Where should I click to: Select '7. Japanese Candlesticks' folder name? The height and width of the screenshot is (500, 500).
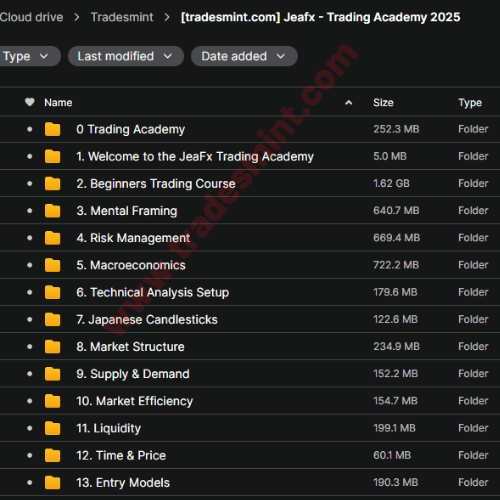click(147, 319)
